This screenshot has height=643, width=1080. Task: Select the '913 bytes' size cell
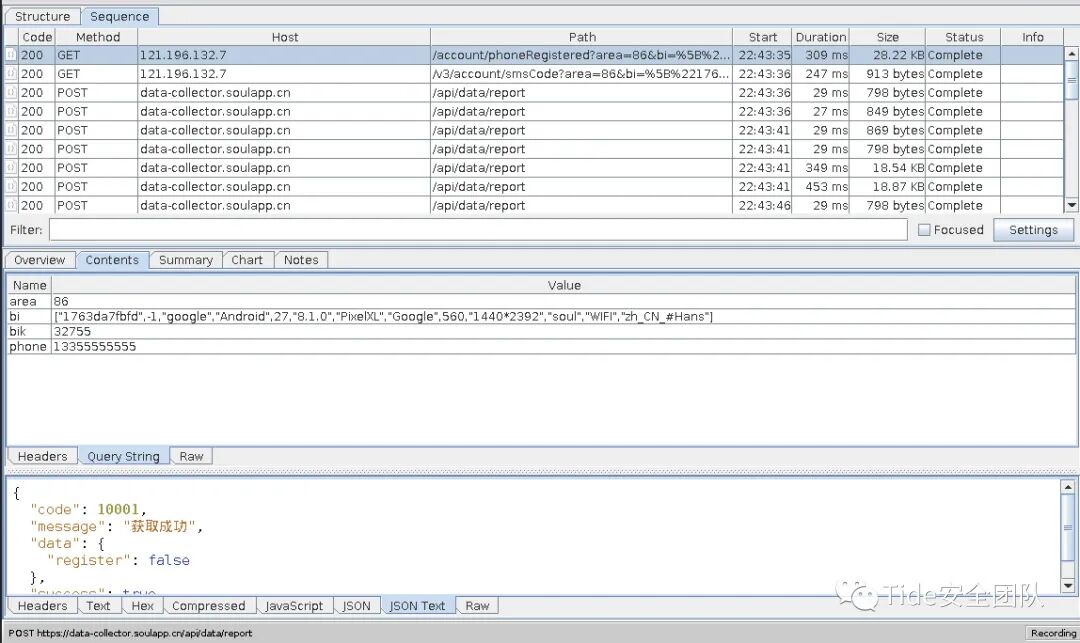coord(887,74)
